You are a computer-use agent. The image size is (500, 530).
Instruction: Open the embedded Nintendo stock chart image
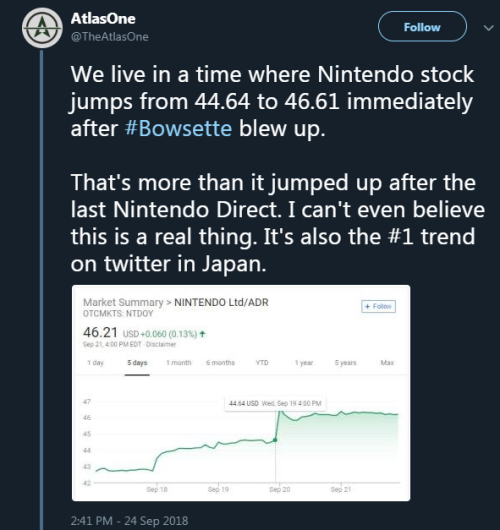(241, 393)
